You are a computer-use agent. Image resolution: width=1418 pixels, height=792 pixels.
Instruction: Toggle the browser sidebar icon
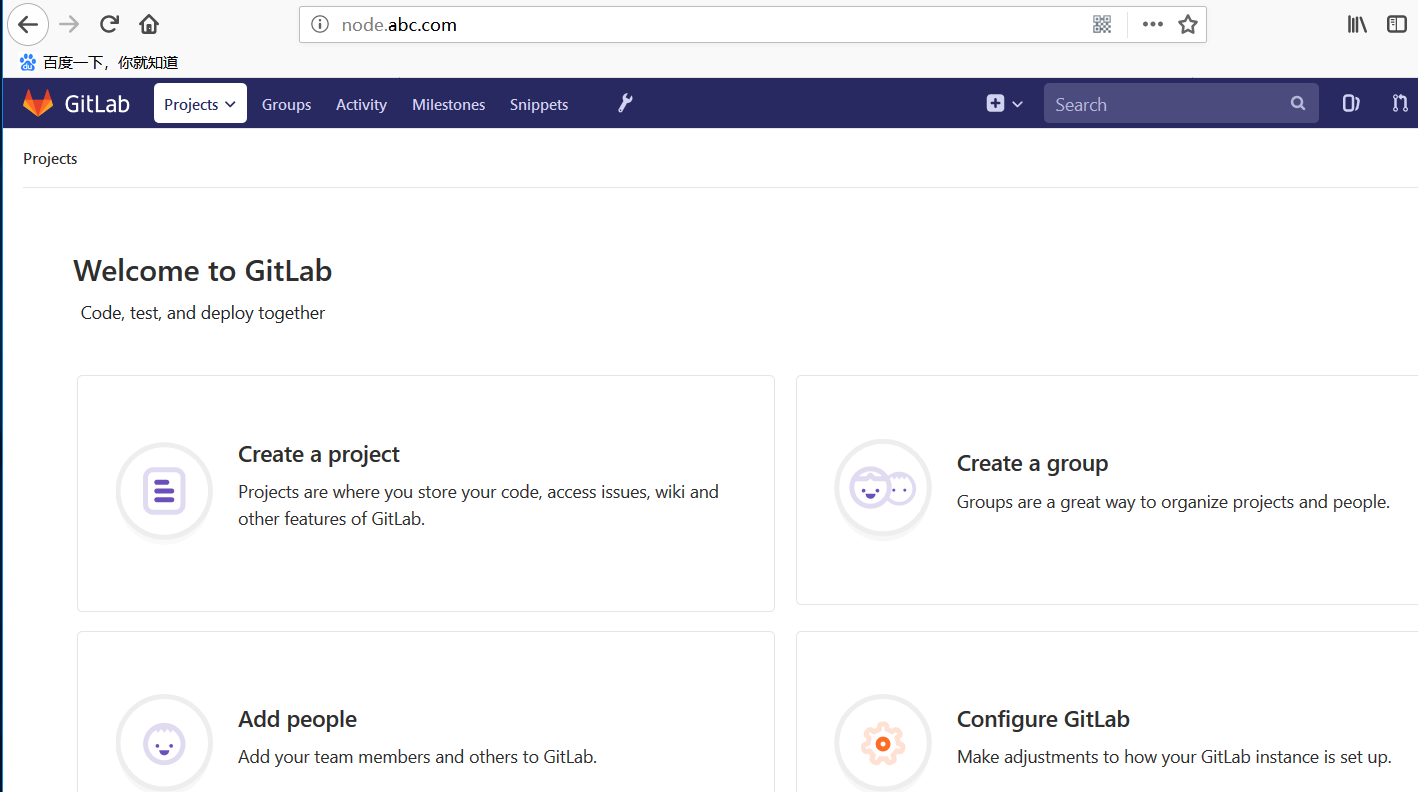pos(1397,24)
